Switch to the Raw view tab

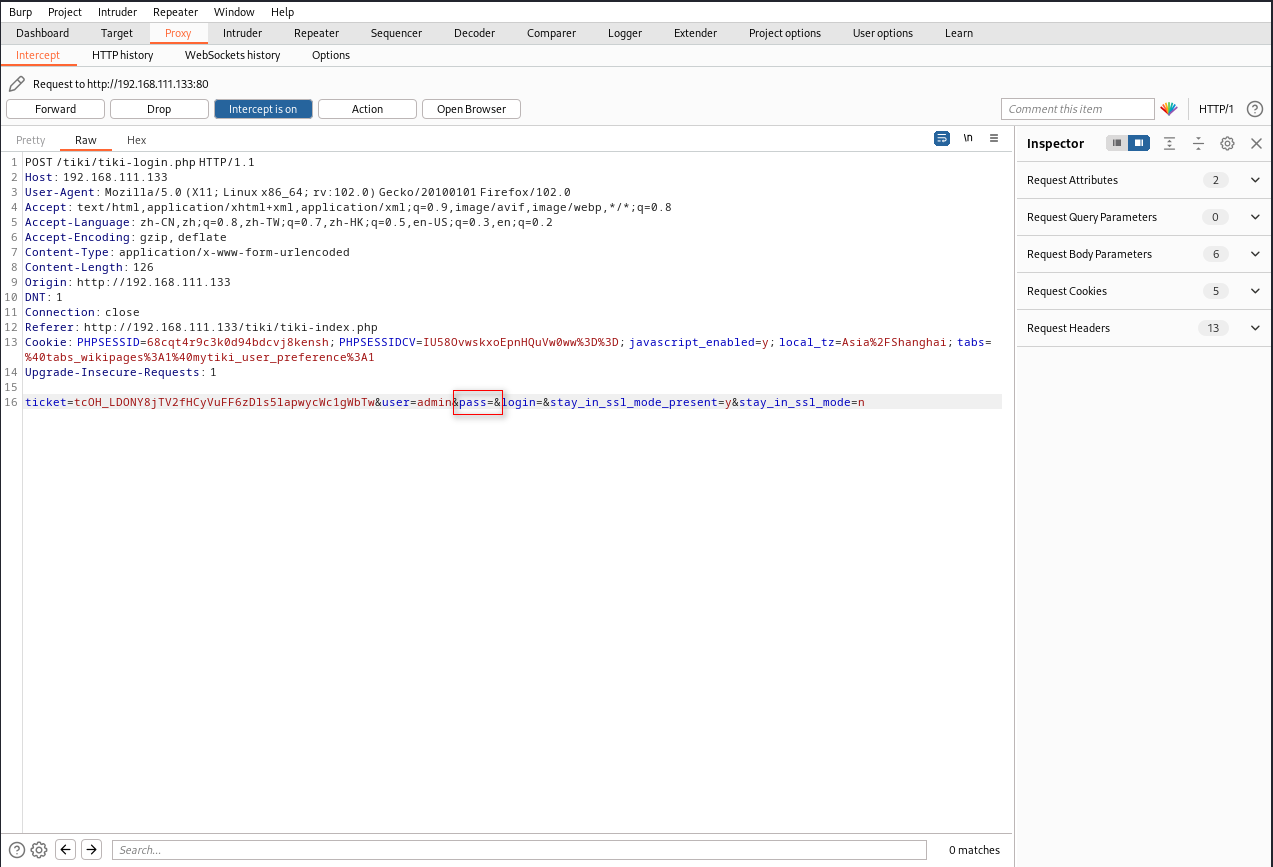click(x=86, y=140)
